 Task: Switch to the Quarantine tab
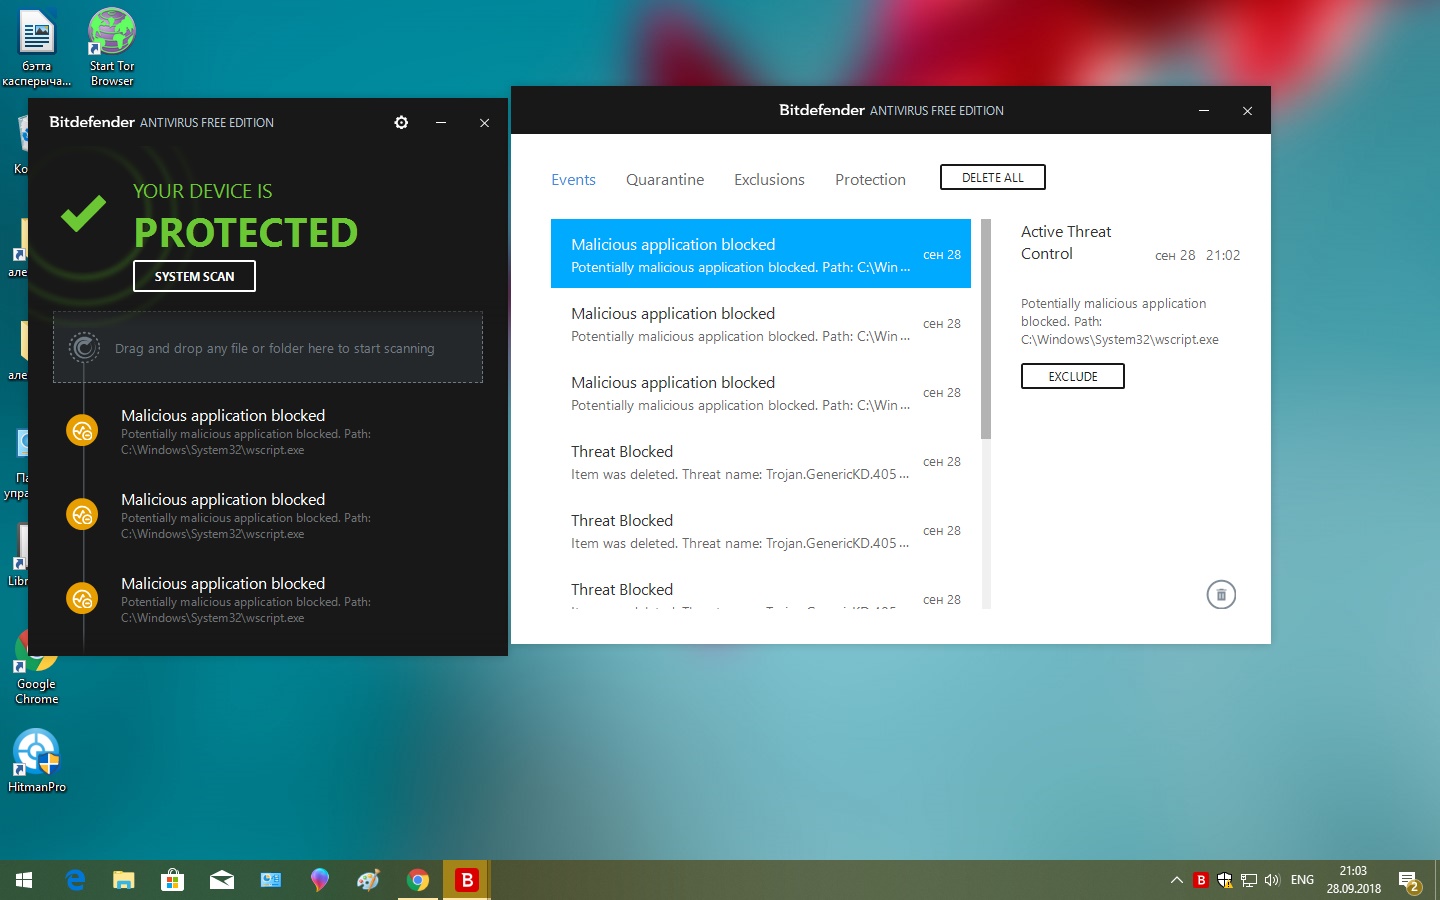coord(664,180)
